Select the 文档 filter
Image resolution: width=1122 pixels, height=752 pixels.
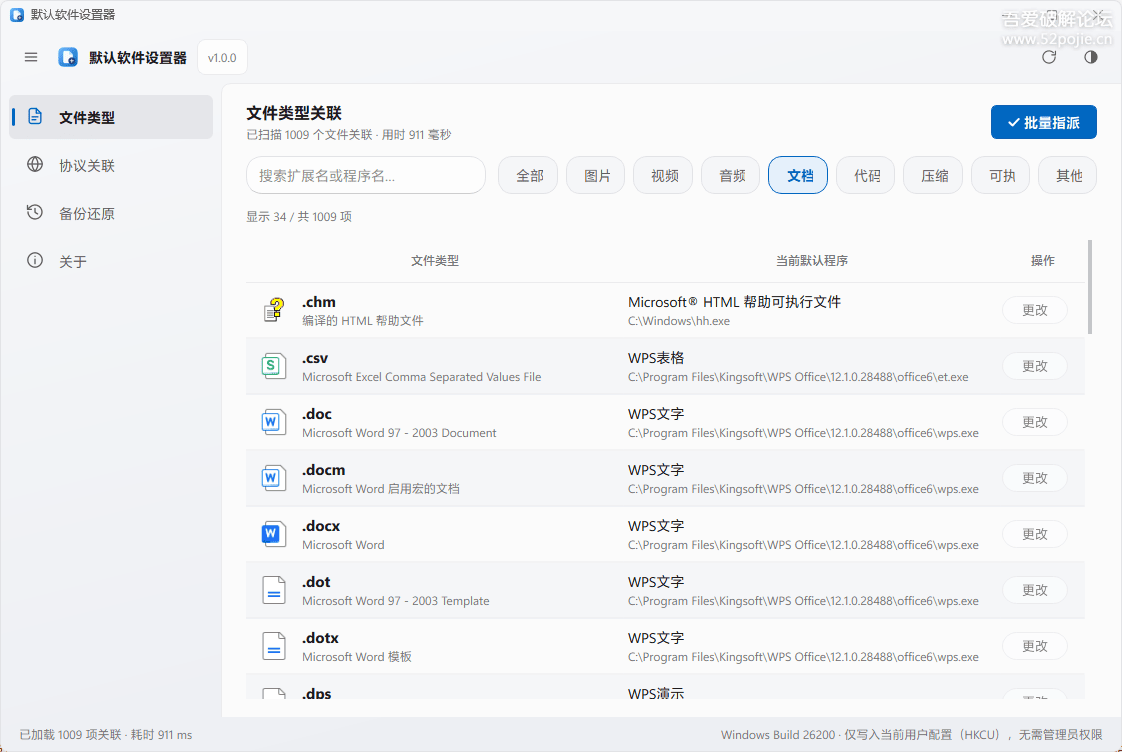799,175
